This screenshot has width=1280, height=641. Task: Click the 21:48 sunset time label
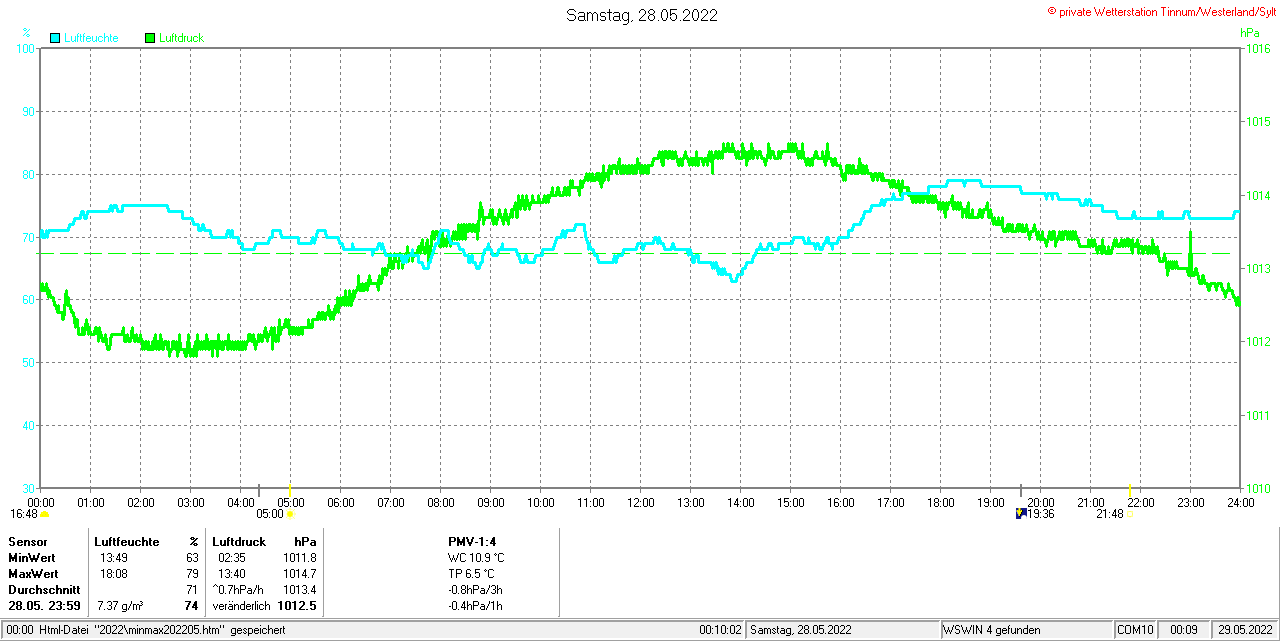pos(1109,514)
